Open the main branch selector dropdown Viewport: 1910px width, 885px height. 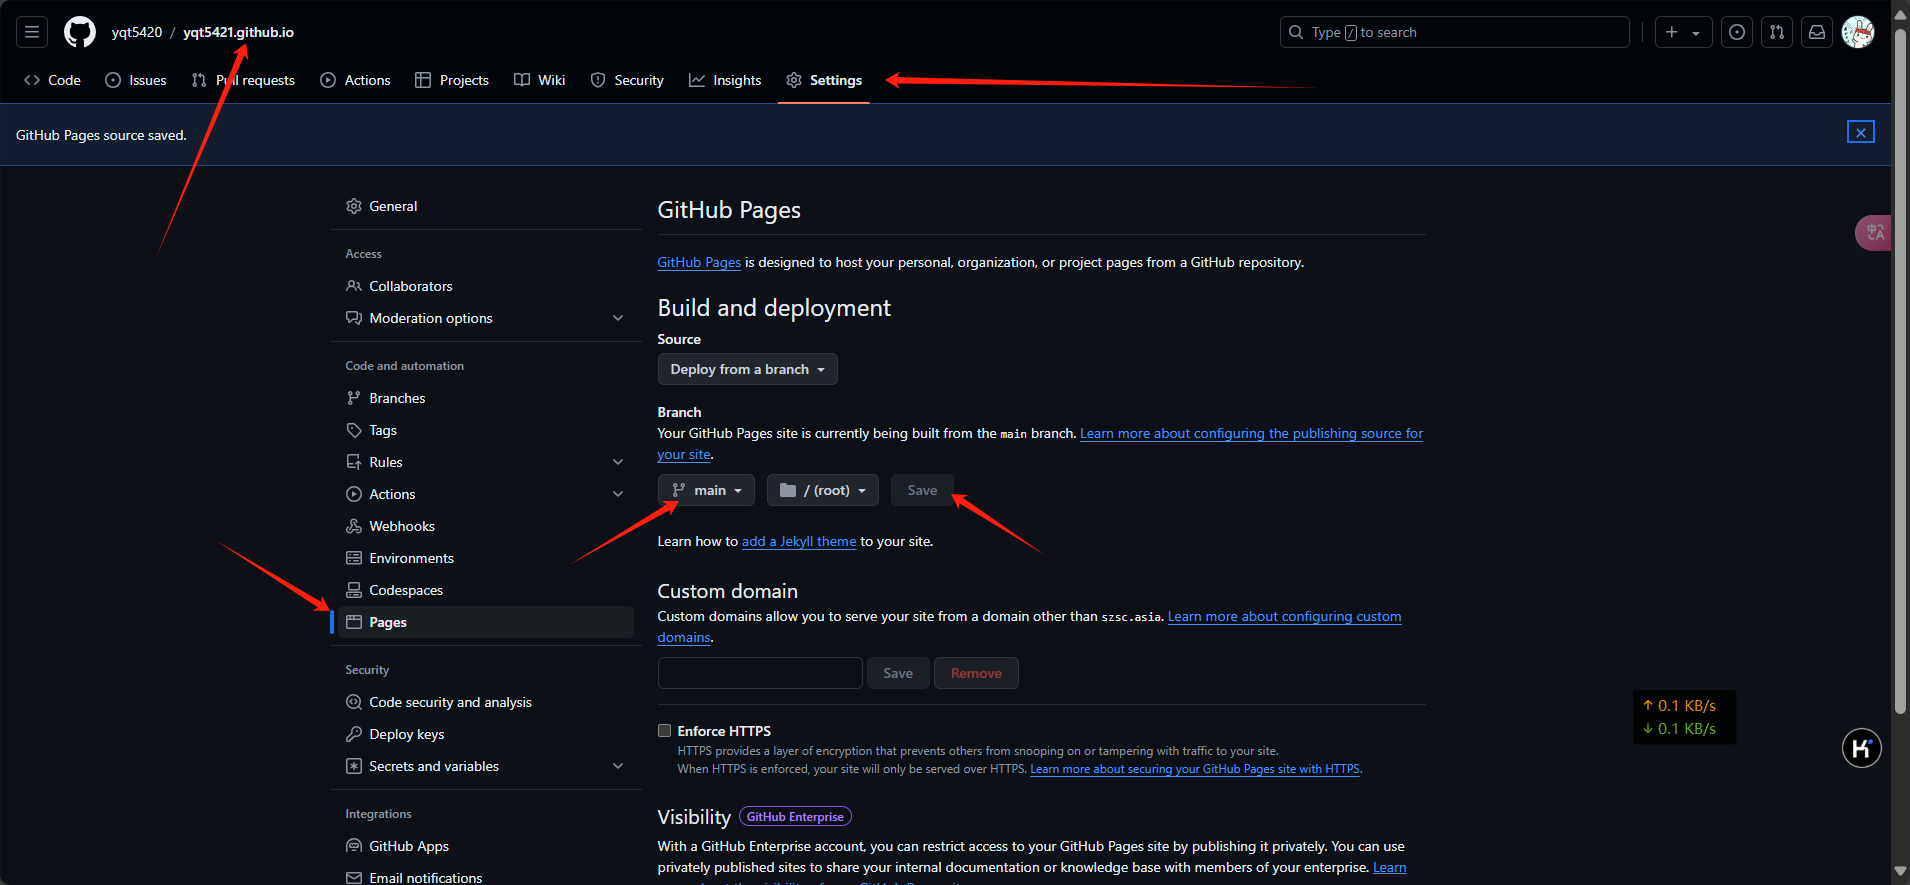click(706, 490)
